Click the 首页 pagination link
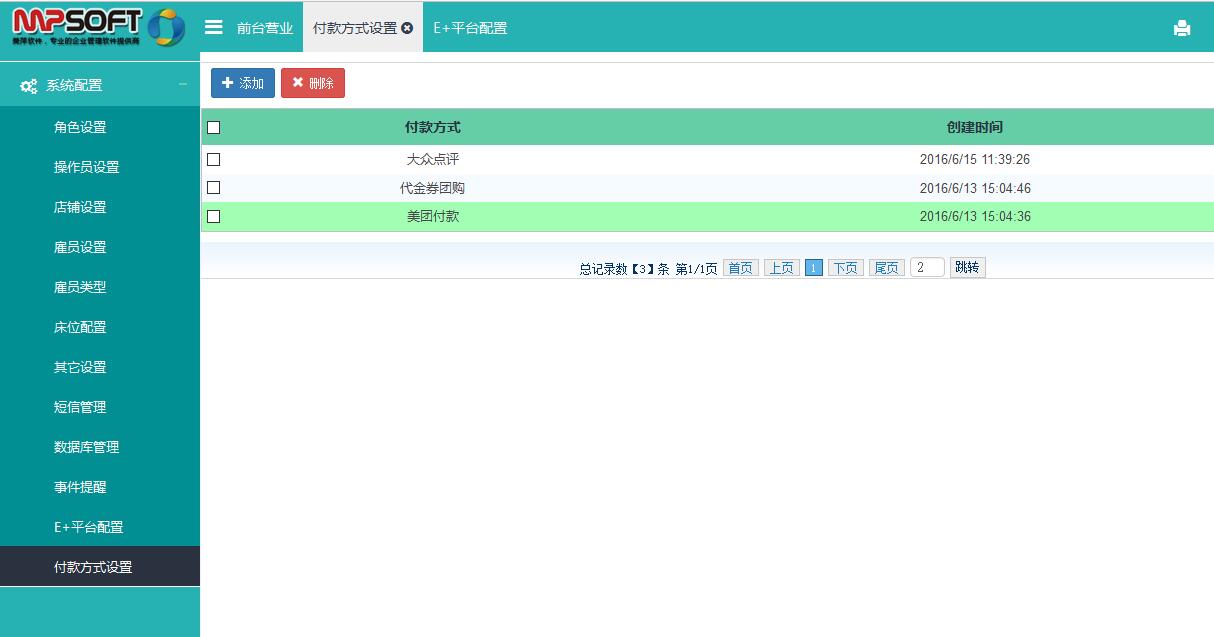 pos(740,268)
